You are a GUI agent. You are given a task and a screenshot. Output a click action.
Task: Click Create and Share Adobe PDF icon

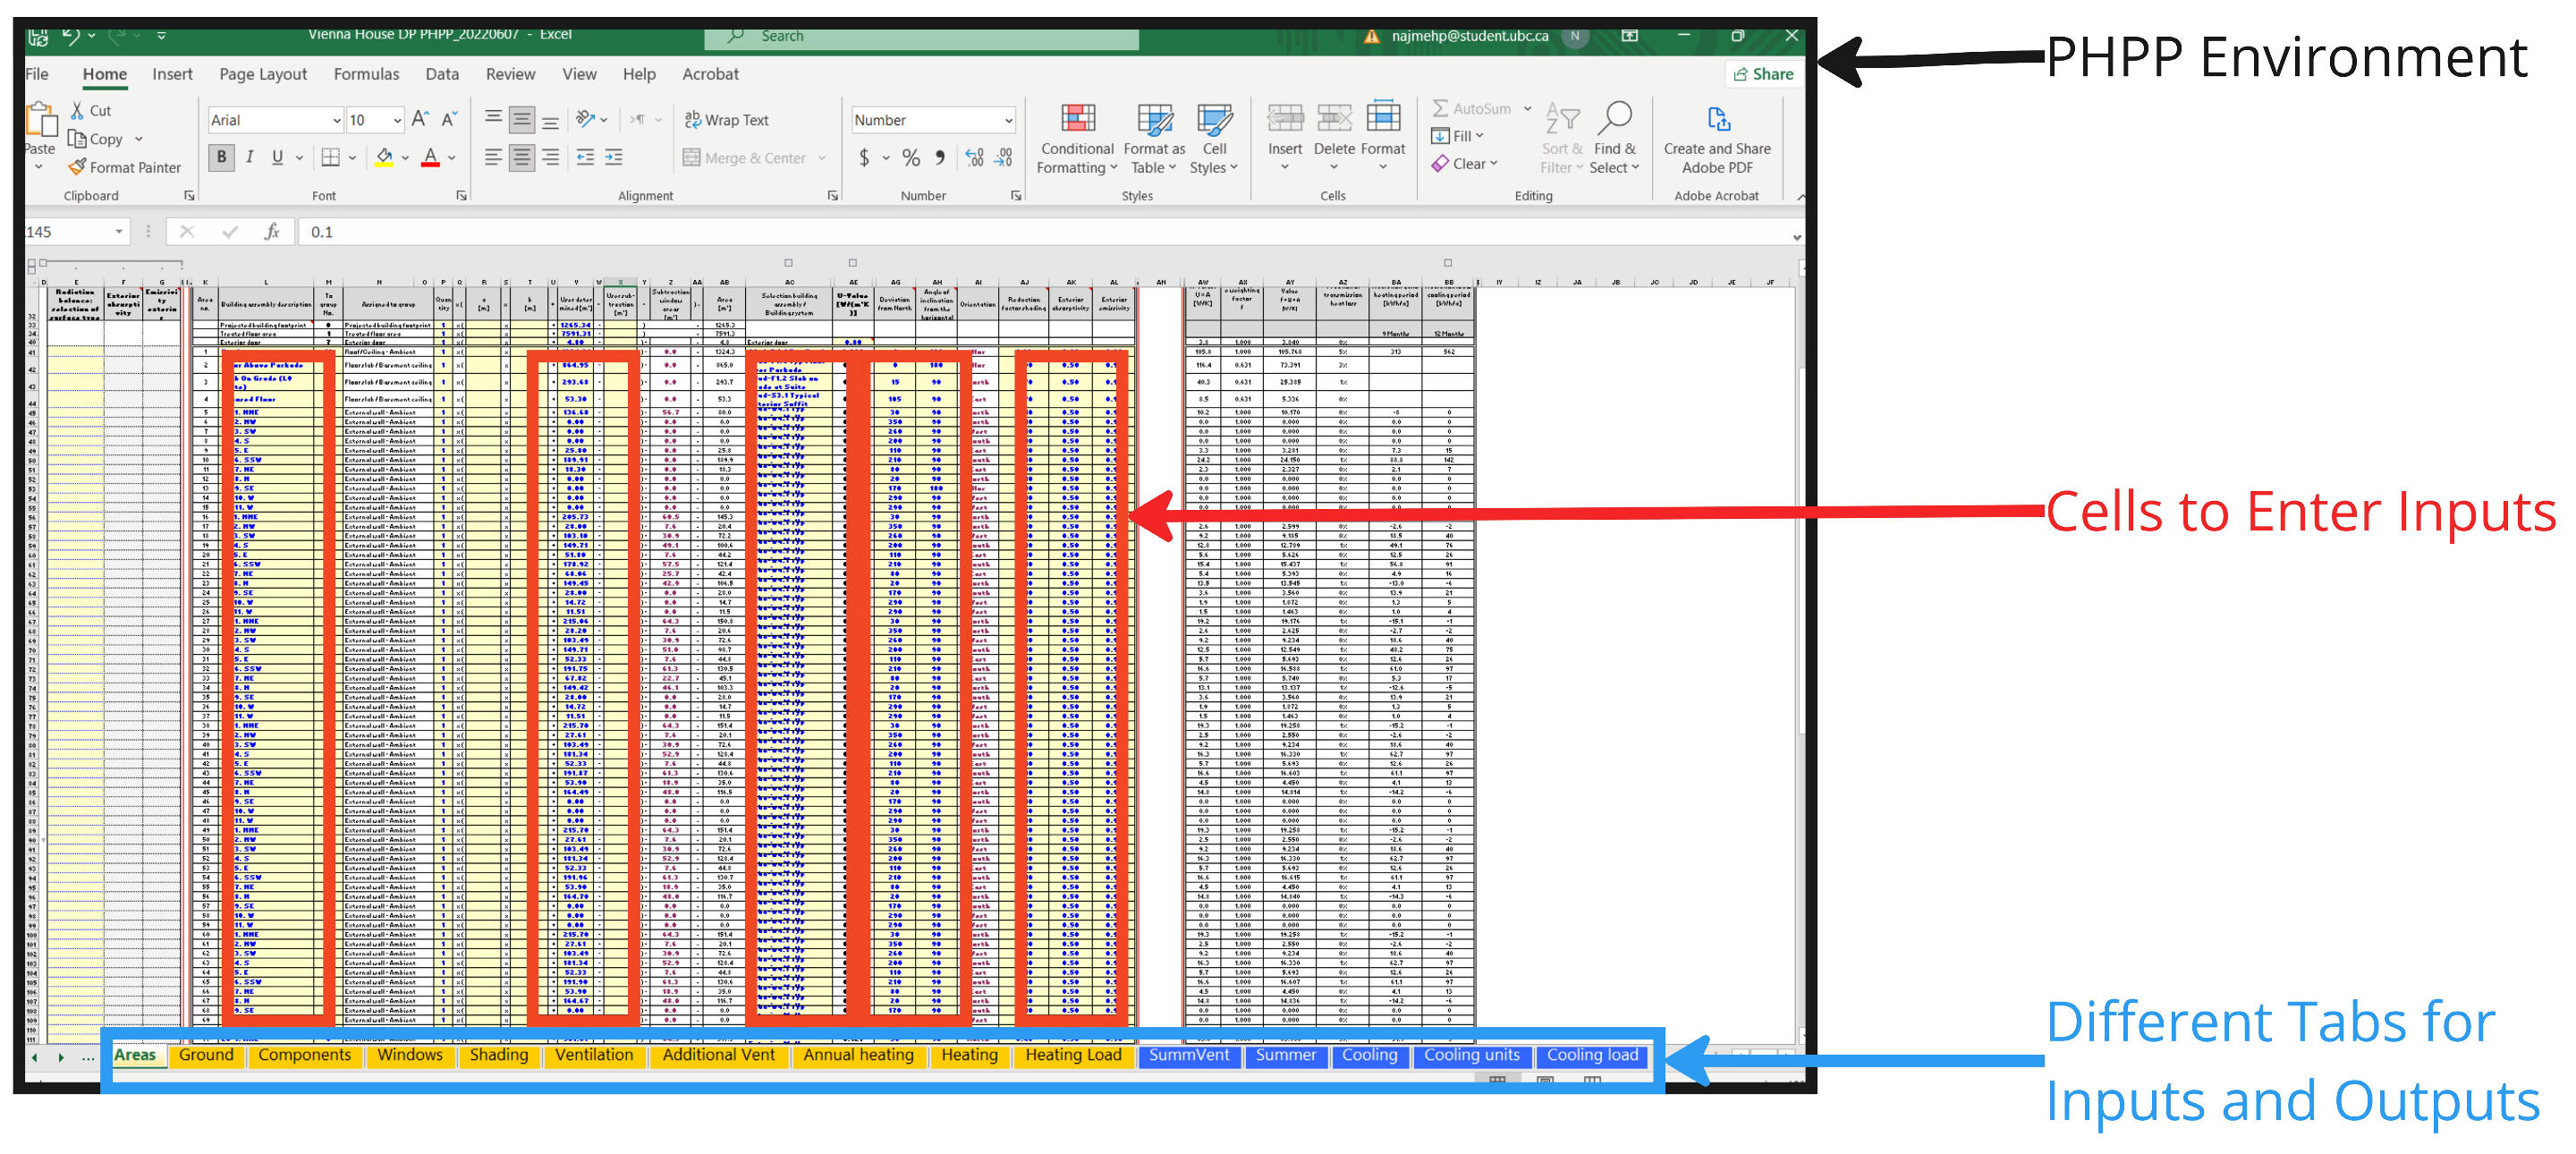[1717, 120]
